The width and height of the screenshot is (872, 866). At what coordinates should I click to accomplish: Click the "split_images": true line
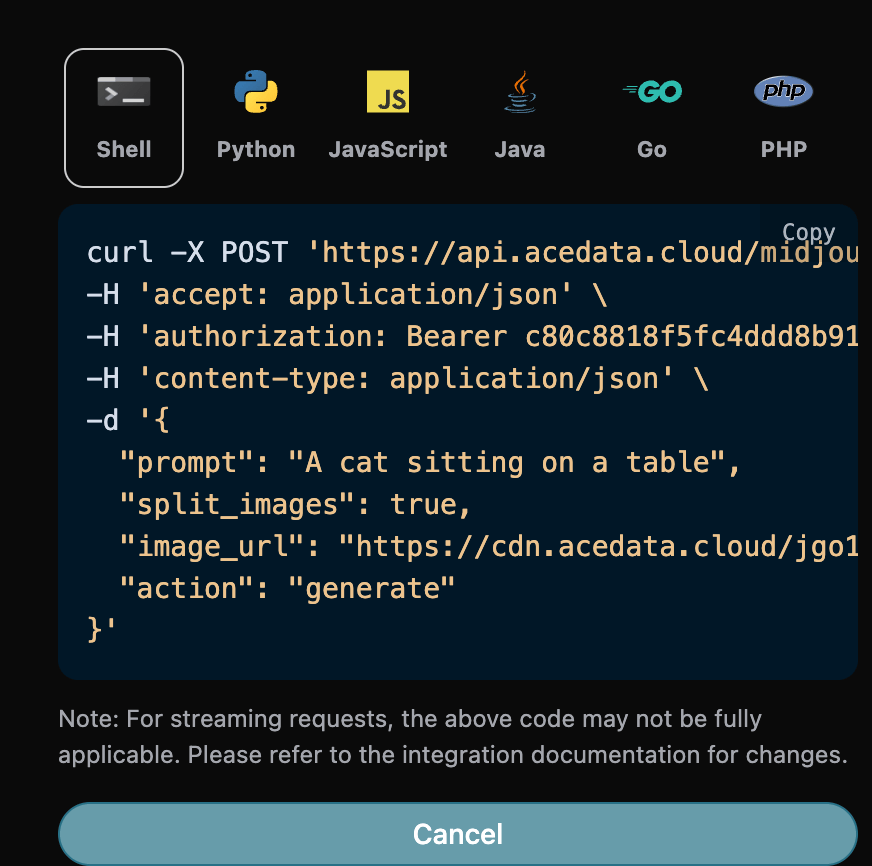(295, 505)
